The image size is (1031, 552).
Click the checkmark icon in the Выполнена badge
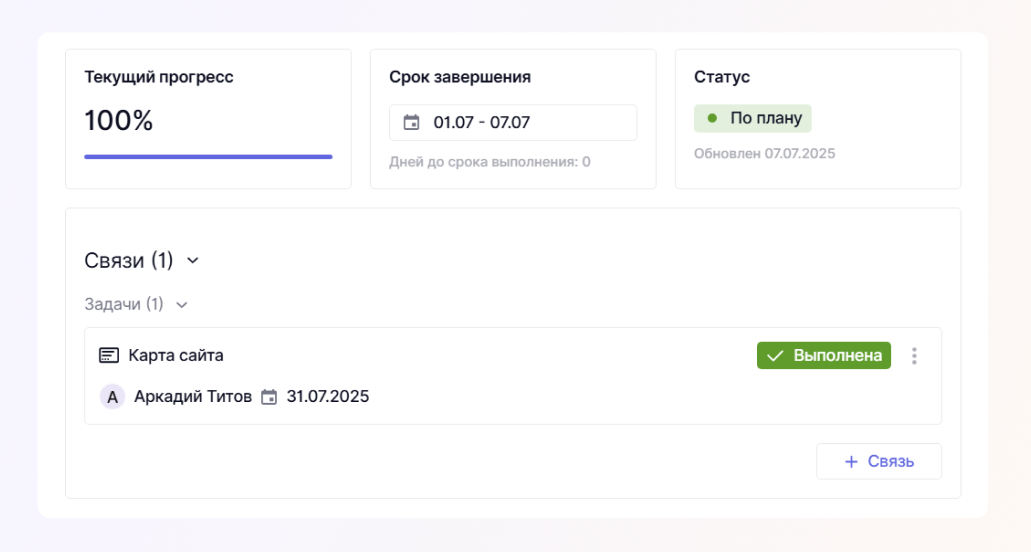[x=774, y=356]
